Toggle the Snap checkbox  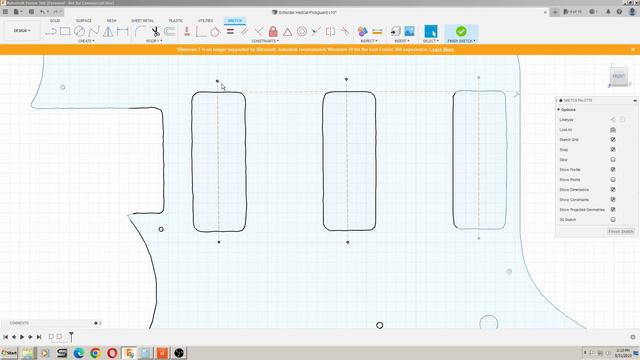(x=613, y=149)
